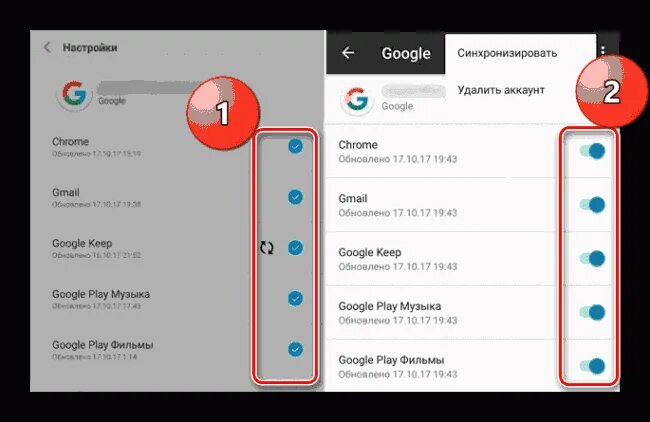Image resolution: width=650 pixels, height=422 pixels.
Task: Toggle Google Keep sync switch
Action: click(592, 259)
